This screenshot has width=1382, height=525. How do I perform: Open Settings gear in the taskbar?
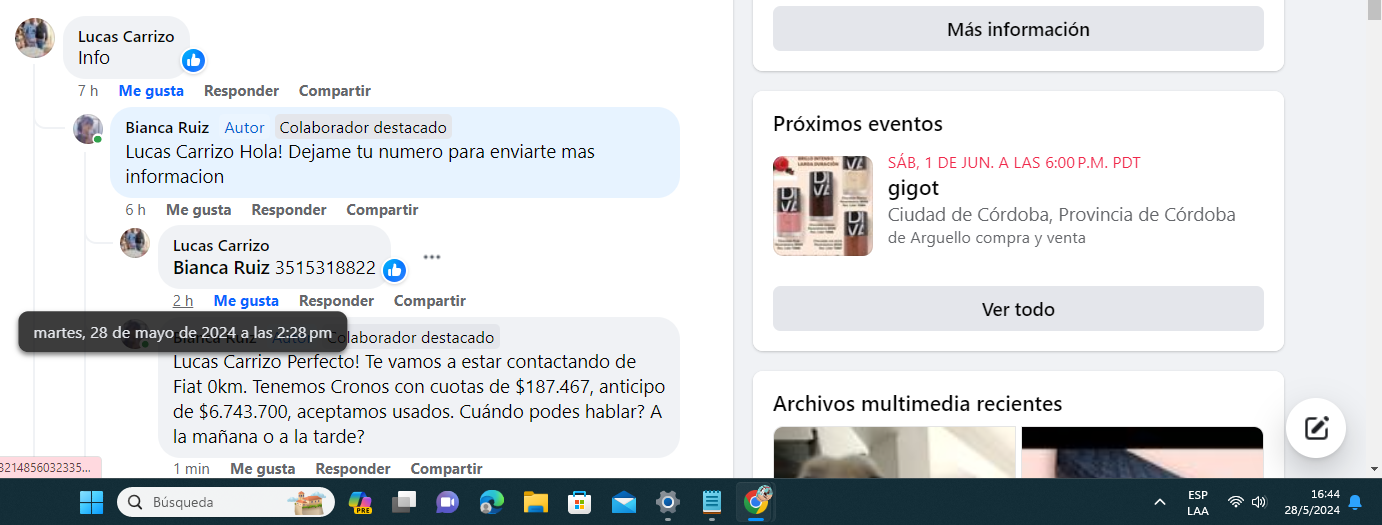(668, 502)
